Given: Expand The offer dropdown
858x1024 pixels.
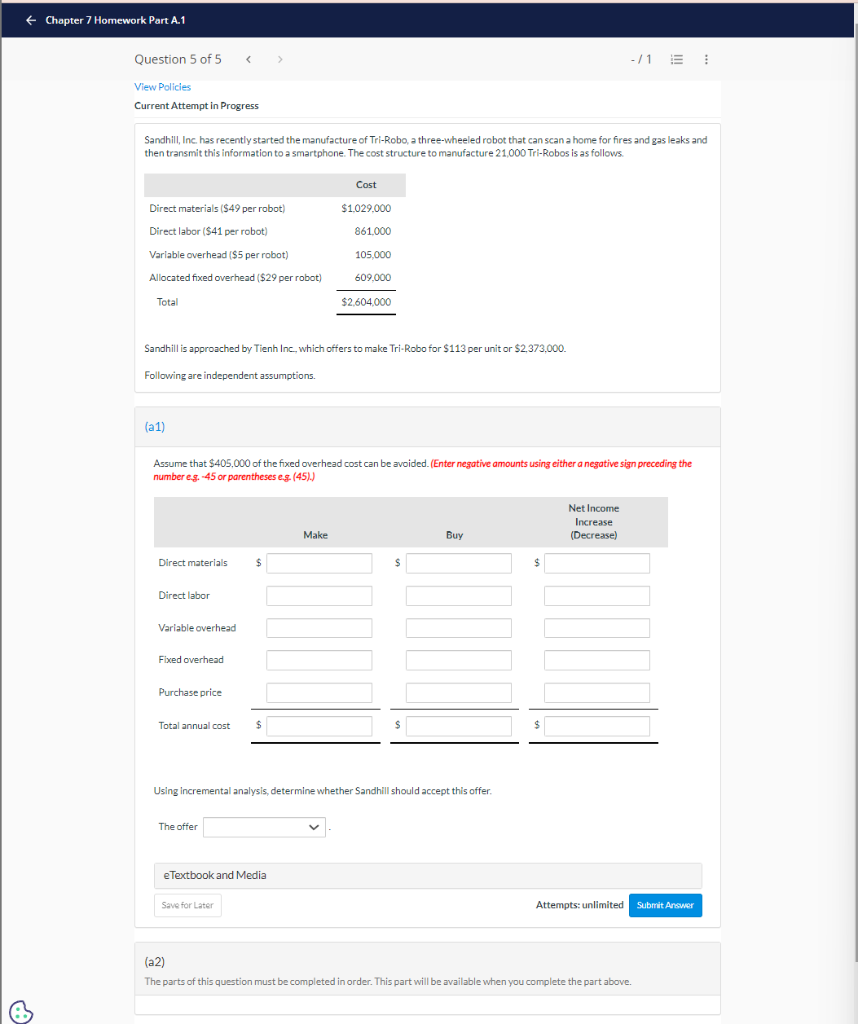Looking at the screenshot, I should point(264,827).
